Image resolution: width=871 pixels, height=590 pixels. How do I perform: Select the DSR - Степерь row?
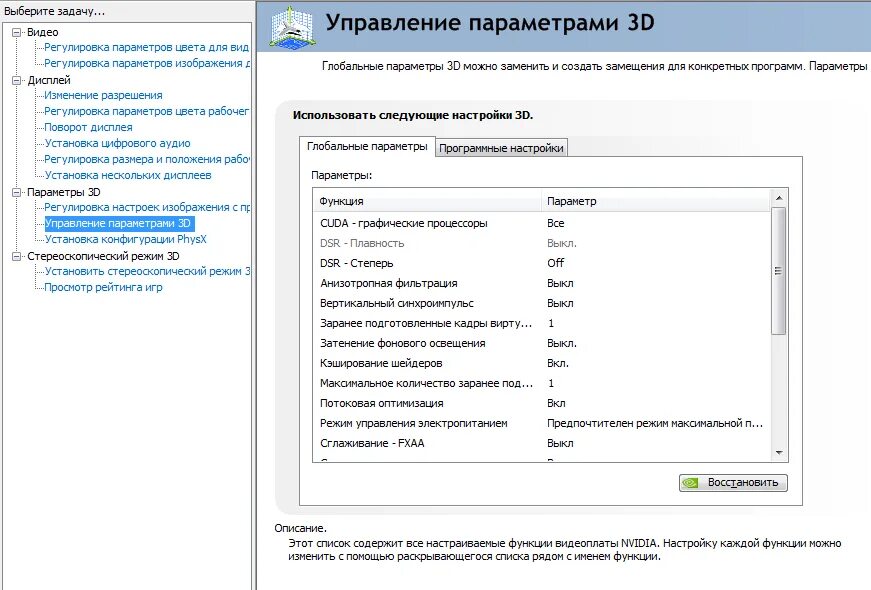542,263
